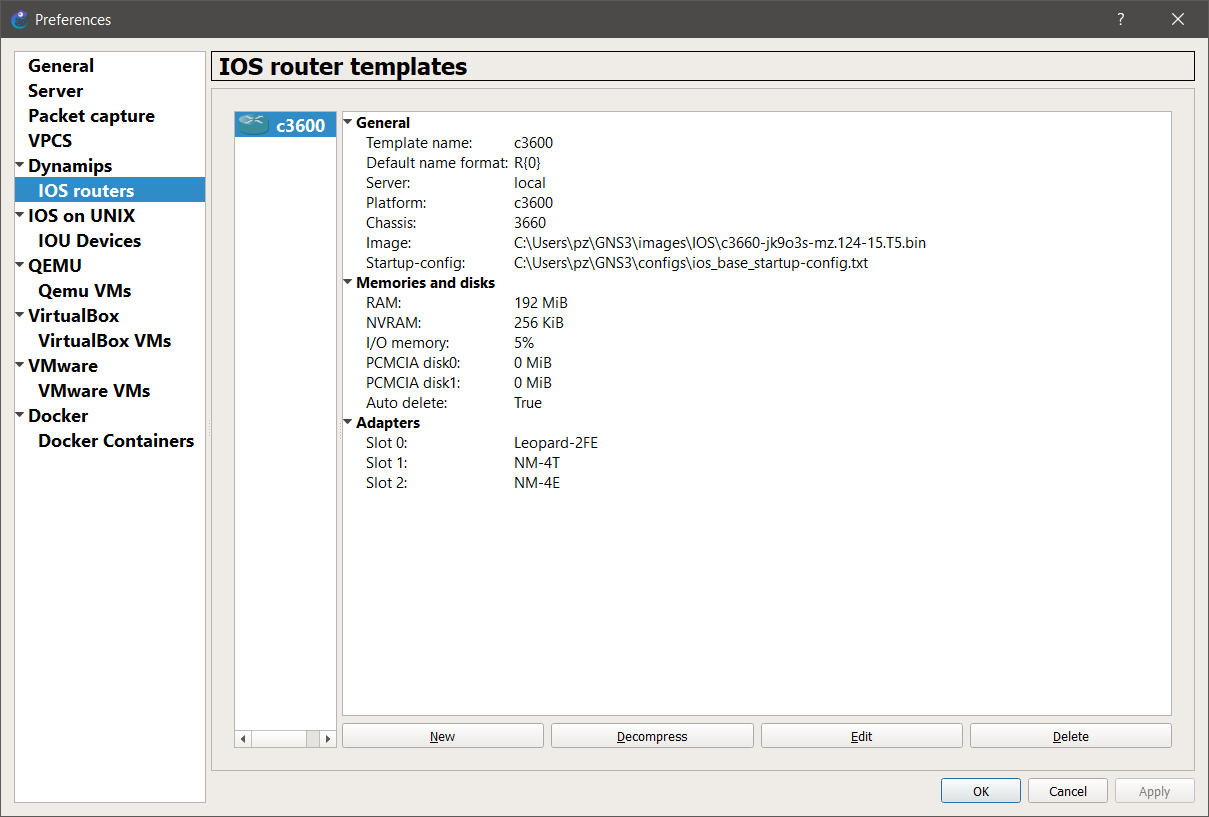Viewport: 1209px width, 817px height.
Task: Click the template list right scroll arrow
Action: pyautogui.click(x=328, y=739)
